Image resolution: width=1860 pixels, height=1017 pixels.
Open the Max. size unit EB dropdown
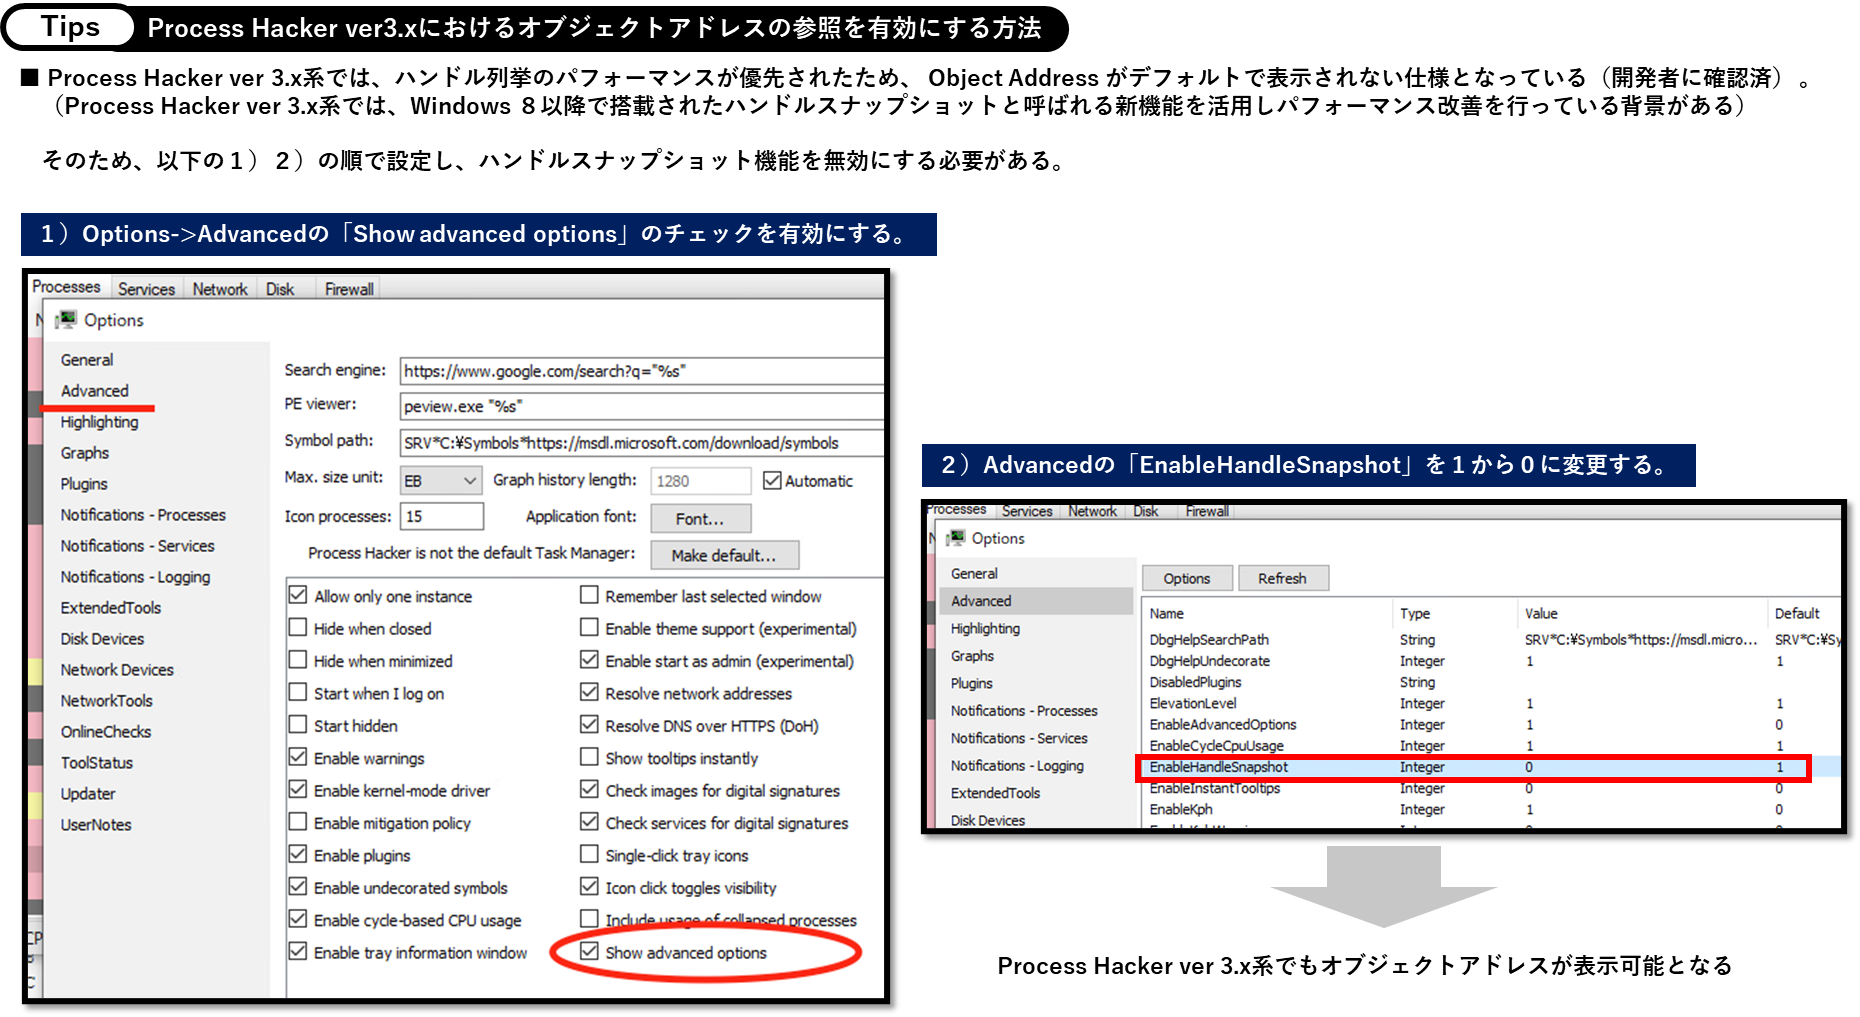point(441,481)
